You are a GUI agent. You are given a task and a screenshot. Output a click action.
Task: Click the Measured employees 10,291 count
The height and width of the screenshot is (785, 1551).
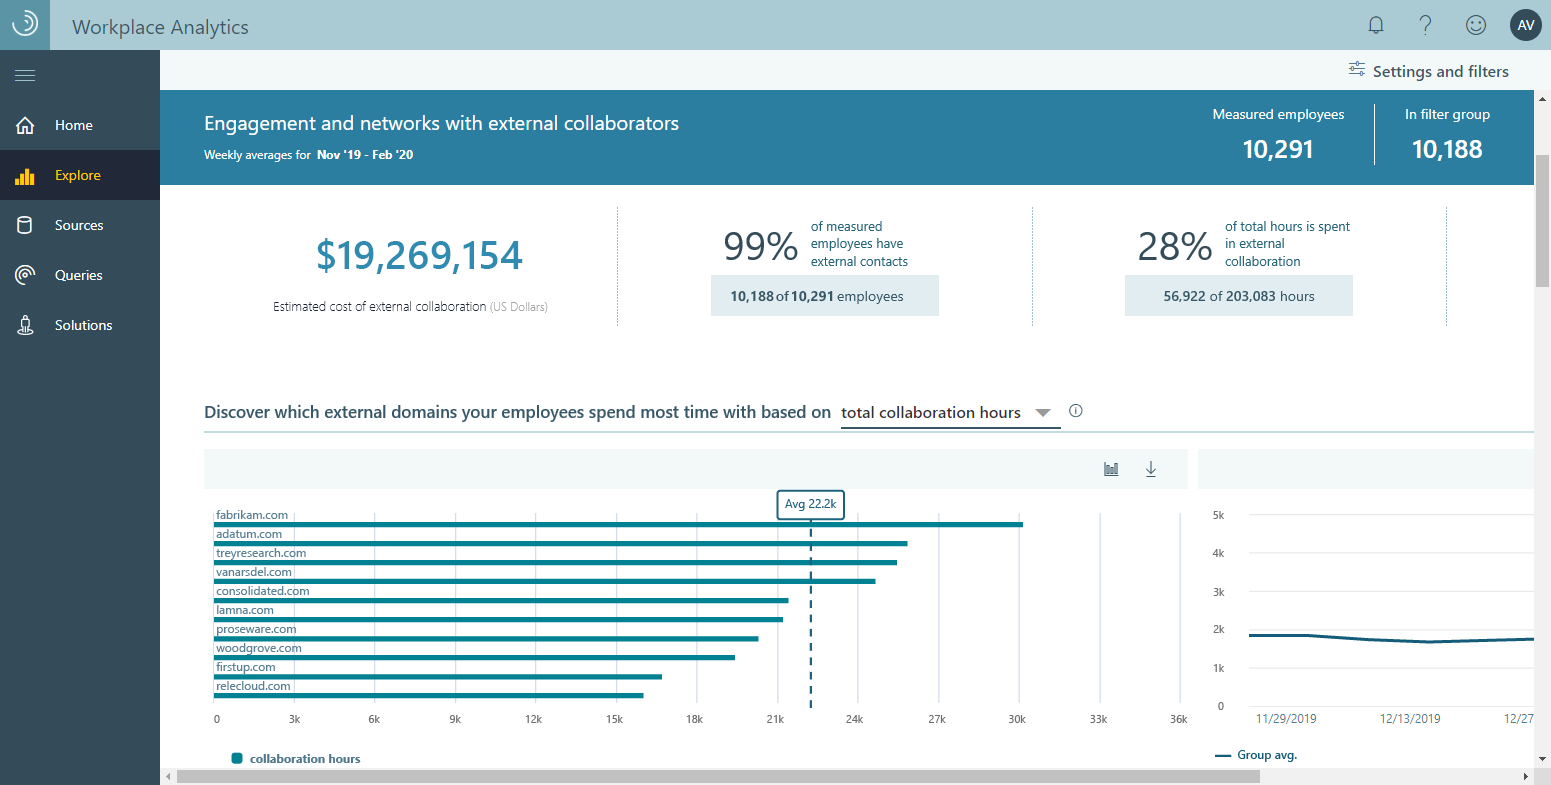coord(1278,149)
